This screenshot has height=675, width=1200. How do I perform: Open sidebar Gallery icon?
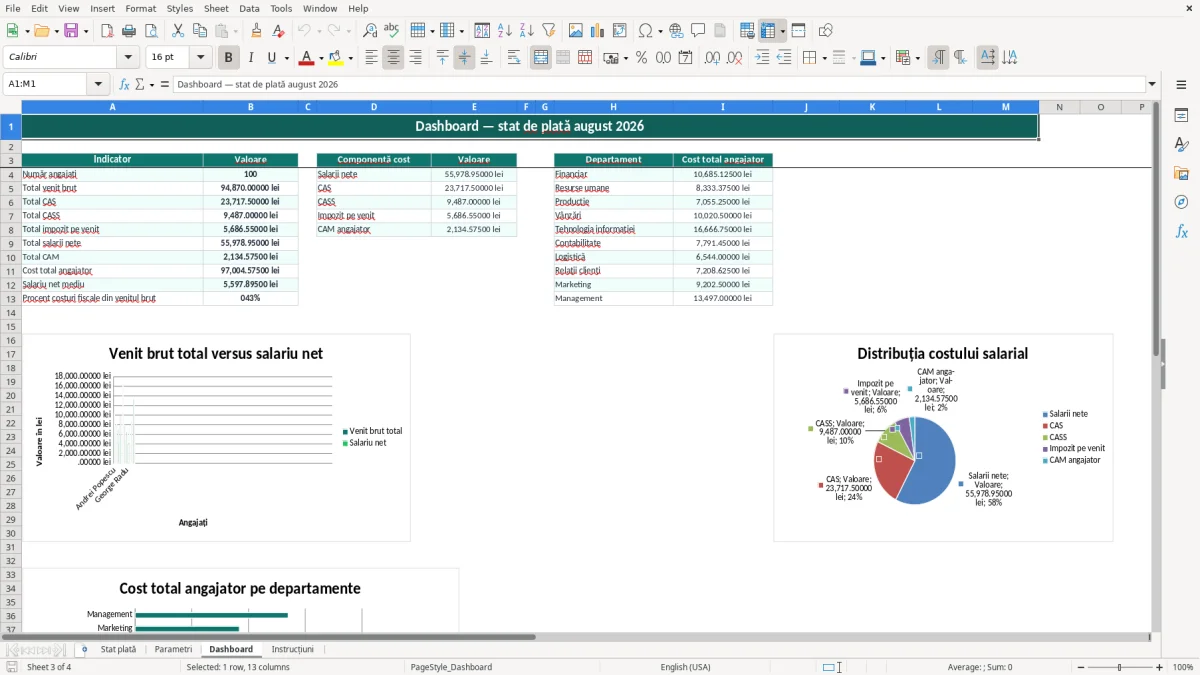point(1181,173)
